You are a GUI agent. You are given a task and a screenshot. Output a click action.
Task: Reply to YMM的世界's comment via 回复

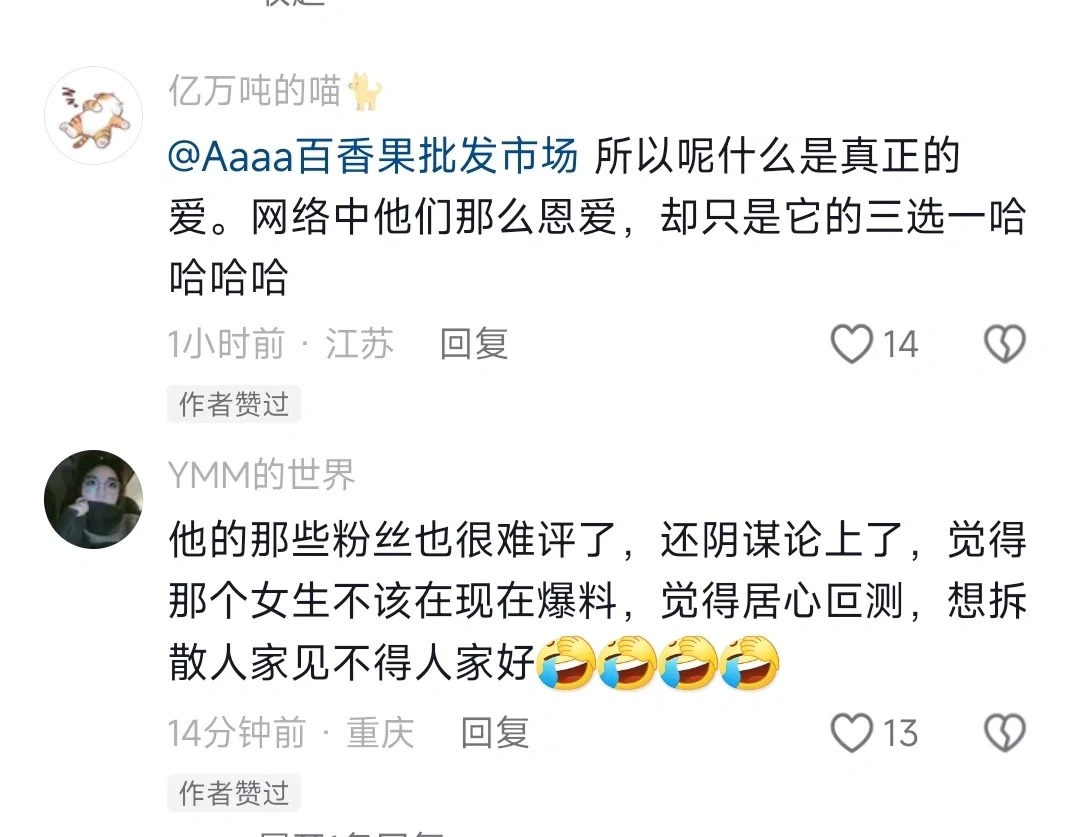(x=495, y=732)
